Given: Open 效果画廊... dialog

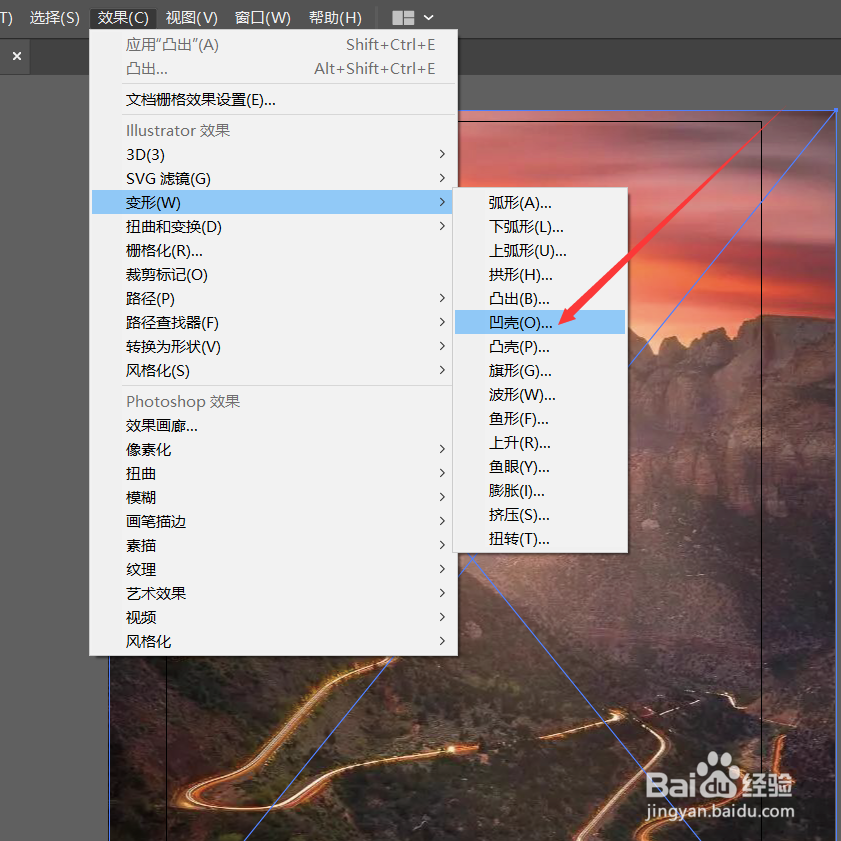Looking at the screenshot, I should pyautogui.click(x=274, y=426).
